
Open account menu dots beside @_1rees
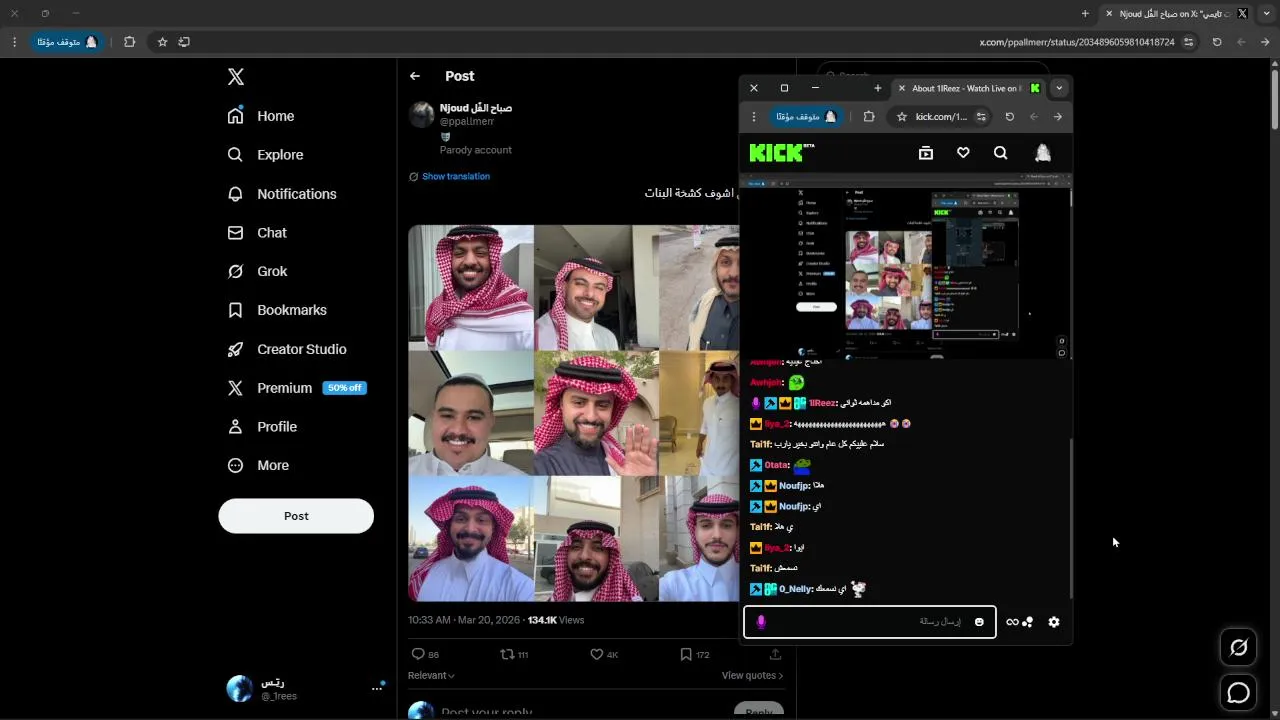[x=378, y=688]
